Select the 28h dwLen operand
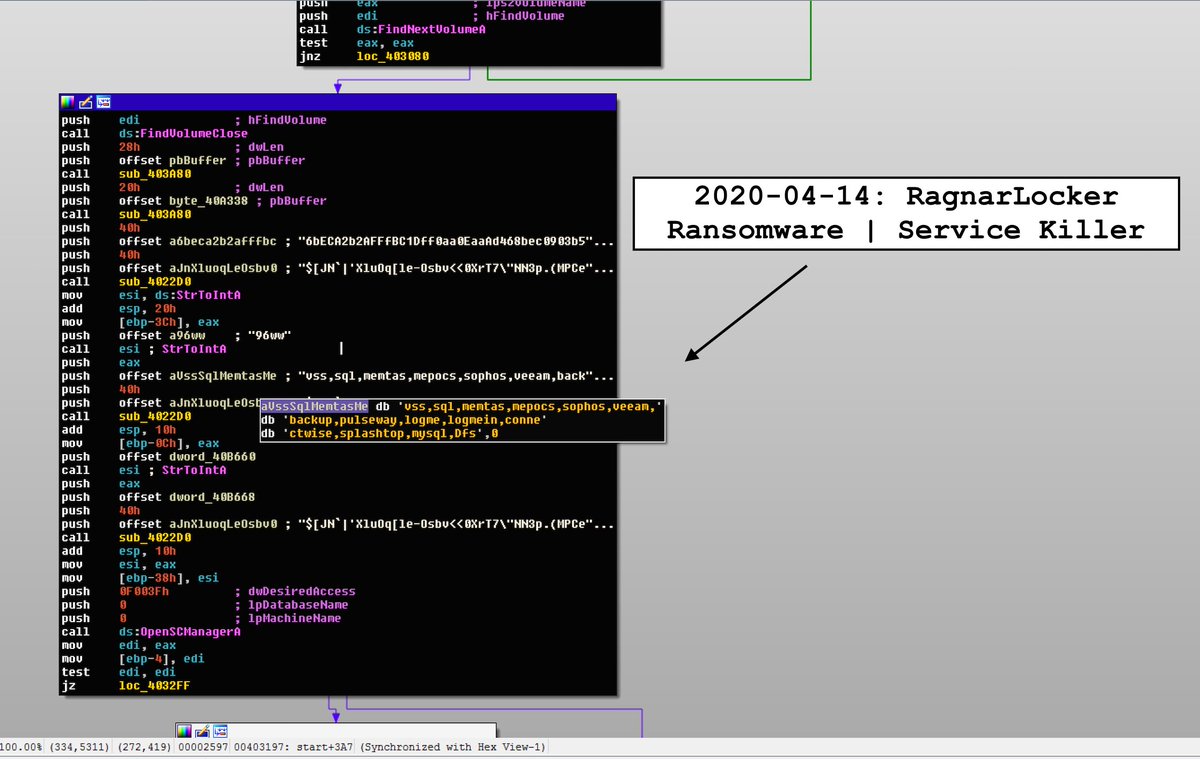1200x759 pixels. [x=128, y=147]
